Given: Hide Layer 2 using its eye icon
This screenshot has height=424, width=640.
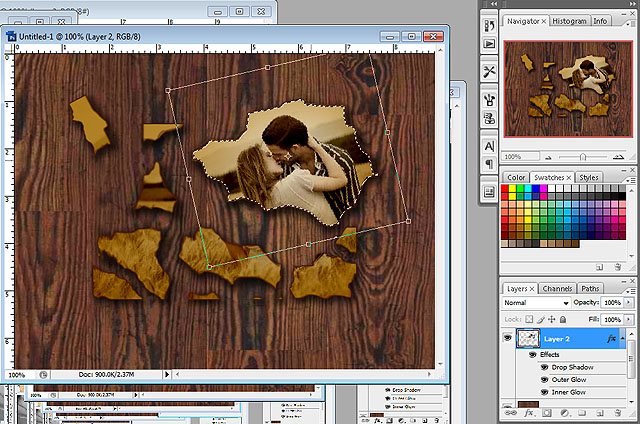Looking at the screenshot, I should pos(509,340).
